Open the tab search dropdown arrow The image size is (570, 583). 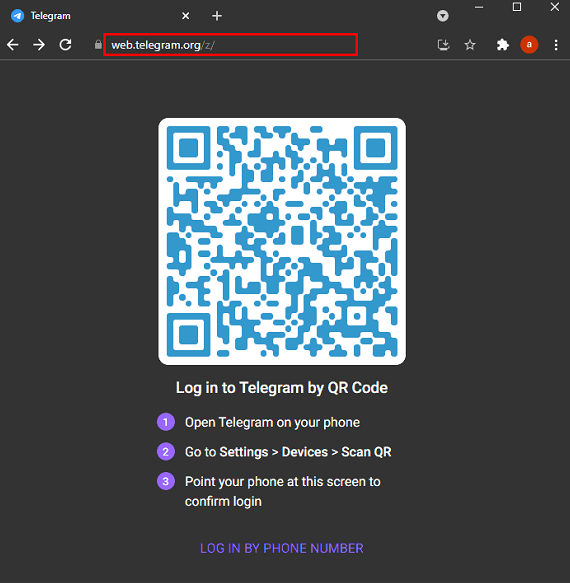pyautogui.click(x=442, y=16)
